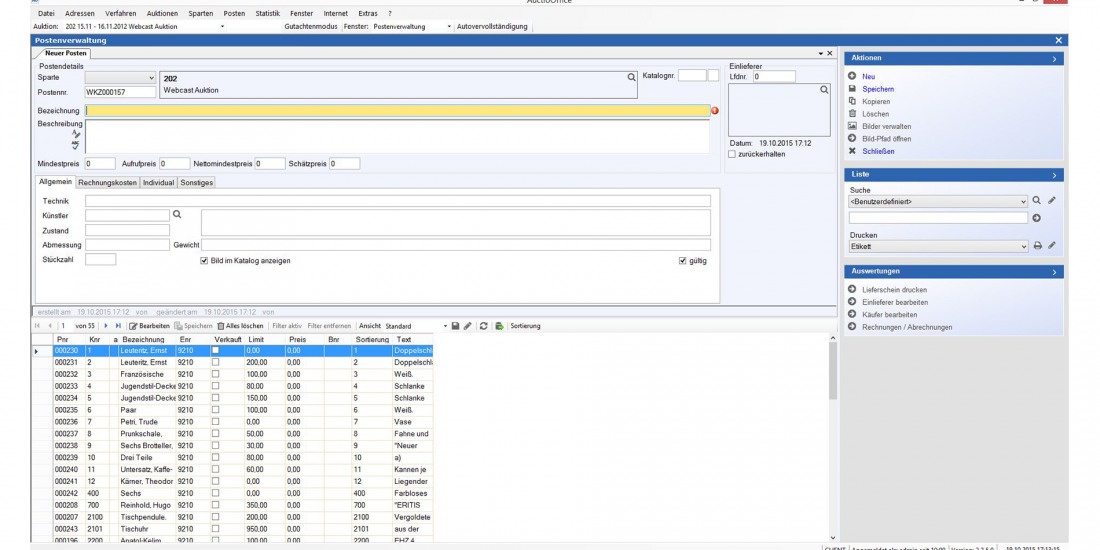Click Lieferschein drucken under Auswertungen
1100x550 pixels.
pos(894,290)
